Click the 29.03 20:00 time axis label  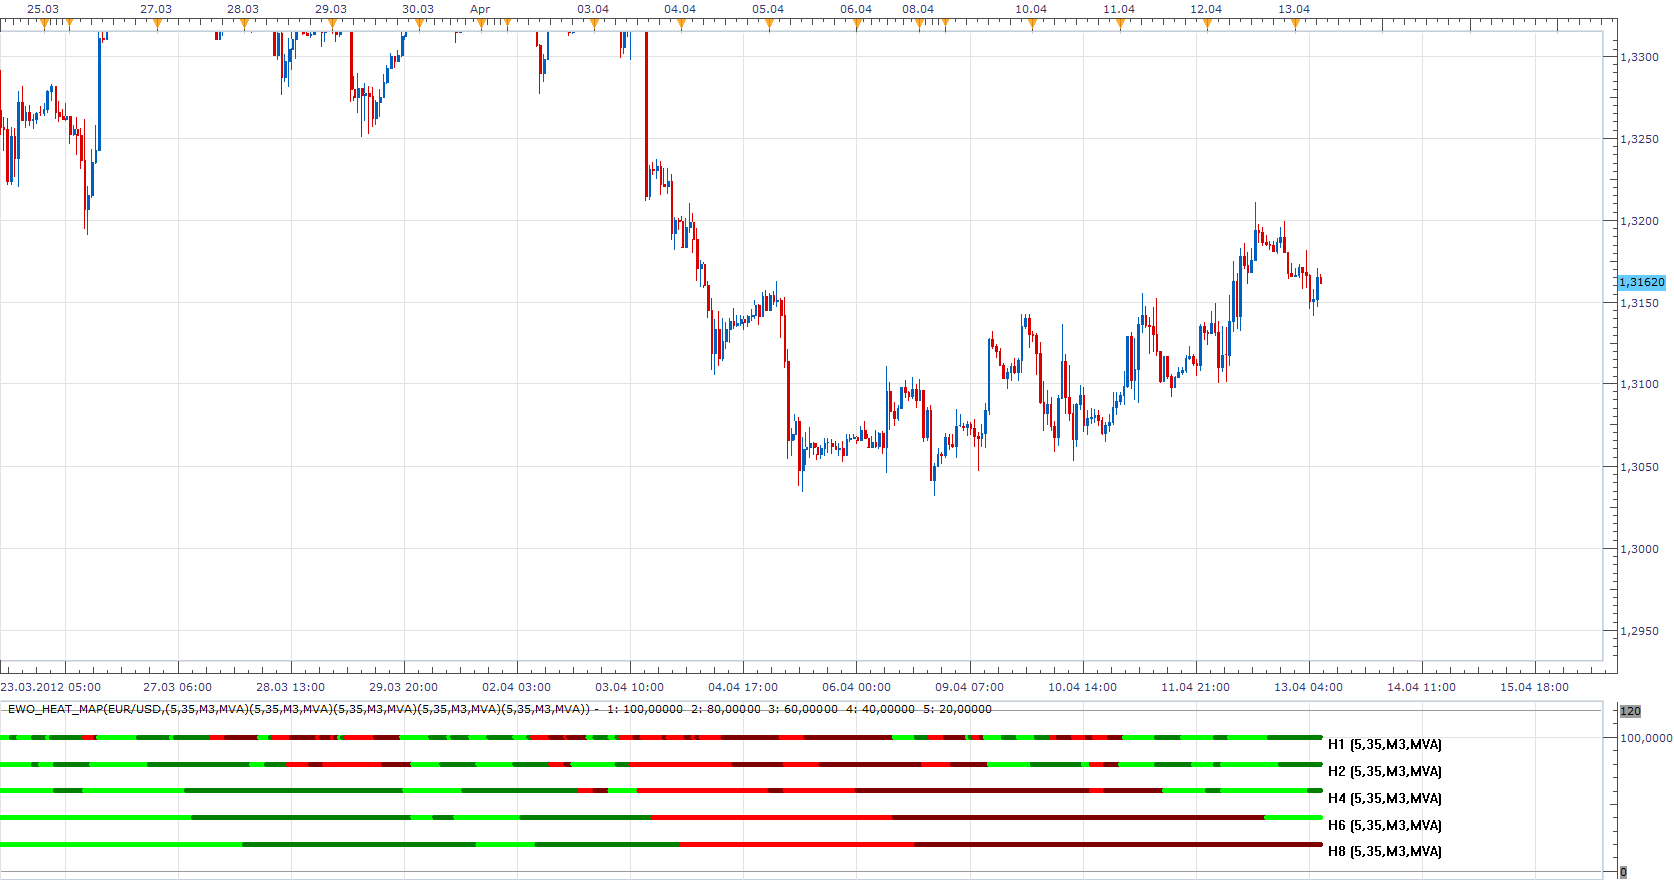coord(403,687)
